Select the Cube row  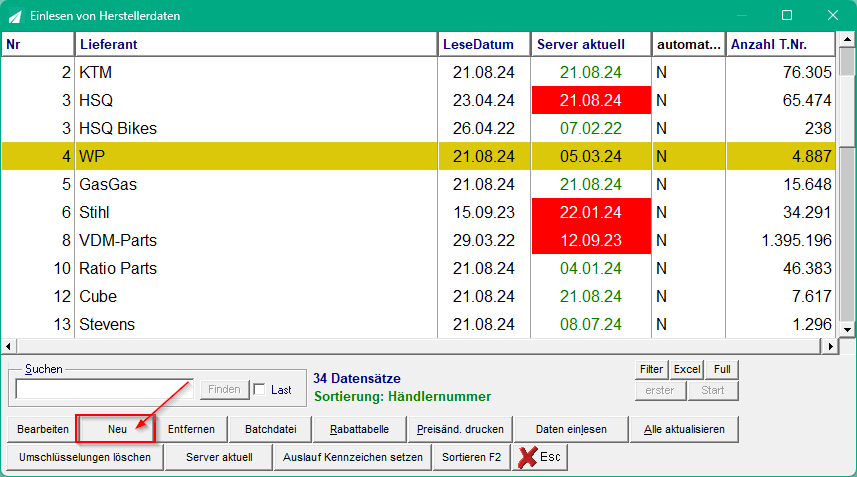tap(419, 296)
